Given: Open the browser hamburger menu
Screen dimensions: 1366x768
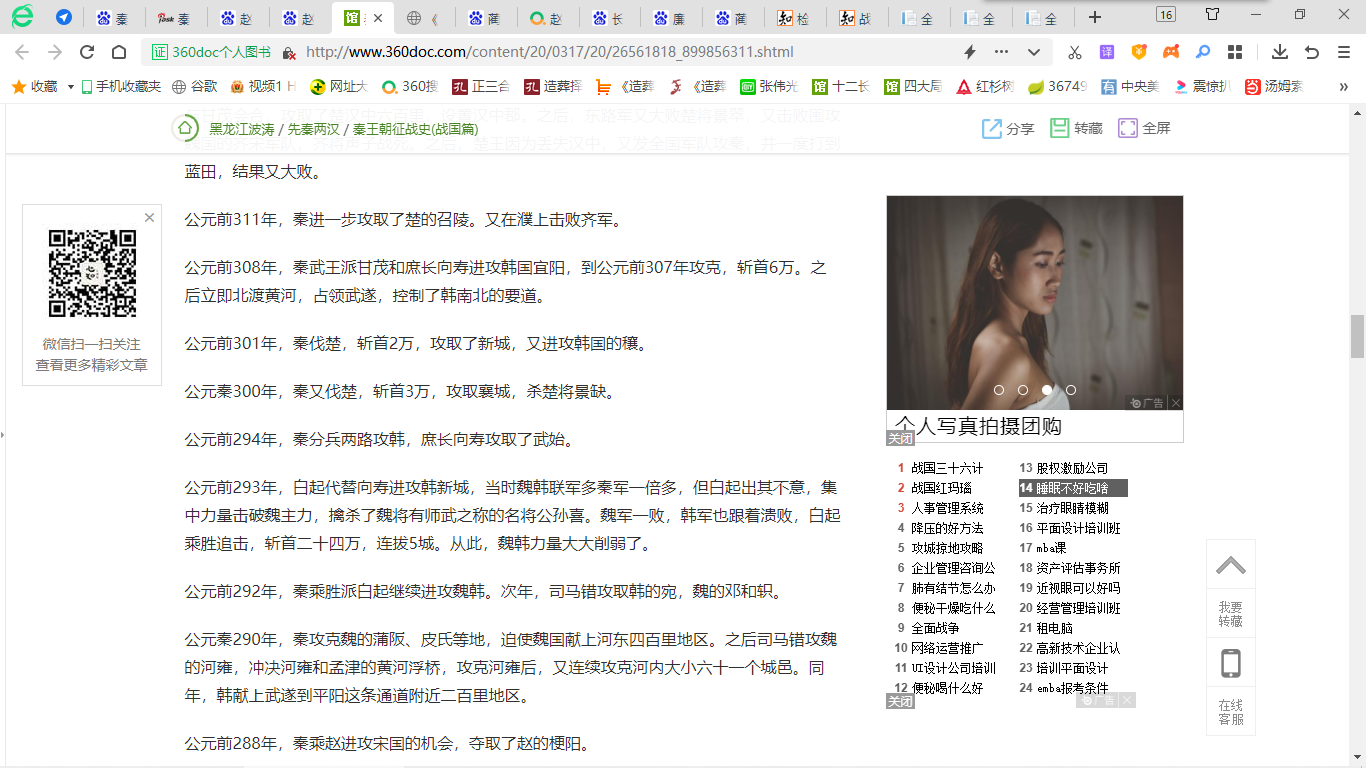Looking at the screenshot, I should click(1342, 52).
